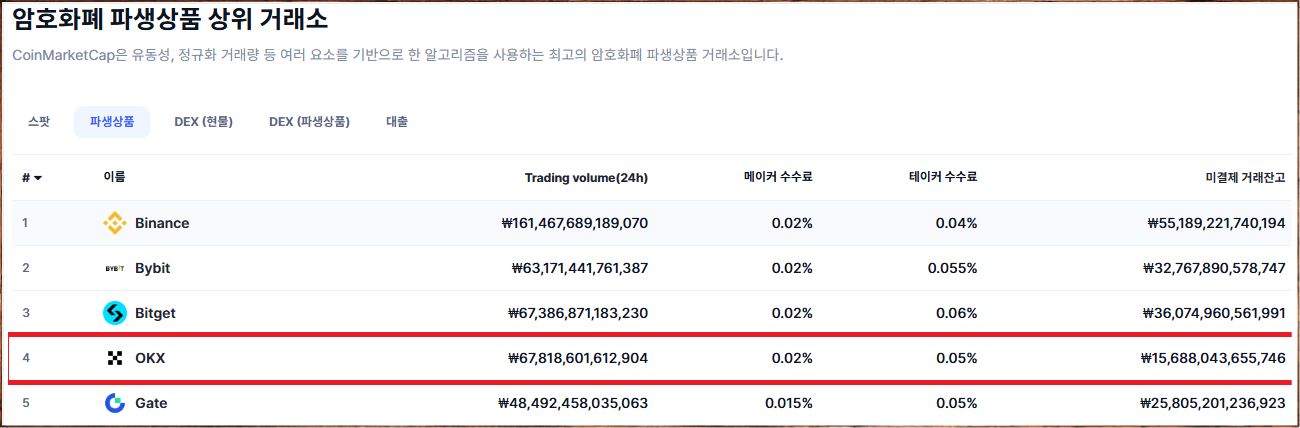The height and width of the screenshot is (428, 1300).
Task: Open the DEX (파생상품) tab
Action: click(309, 122)
